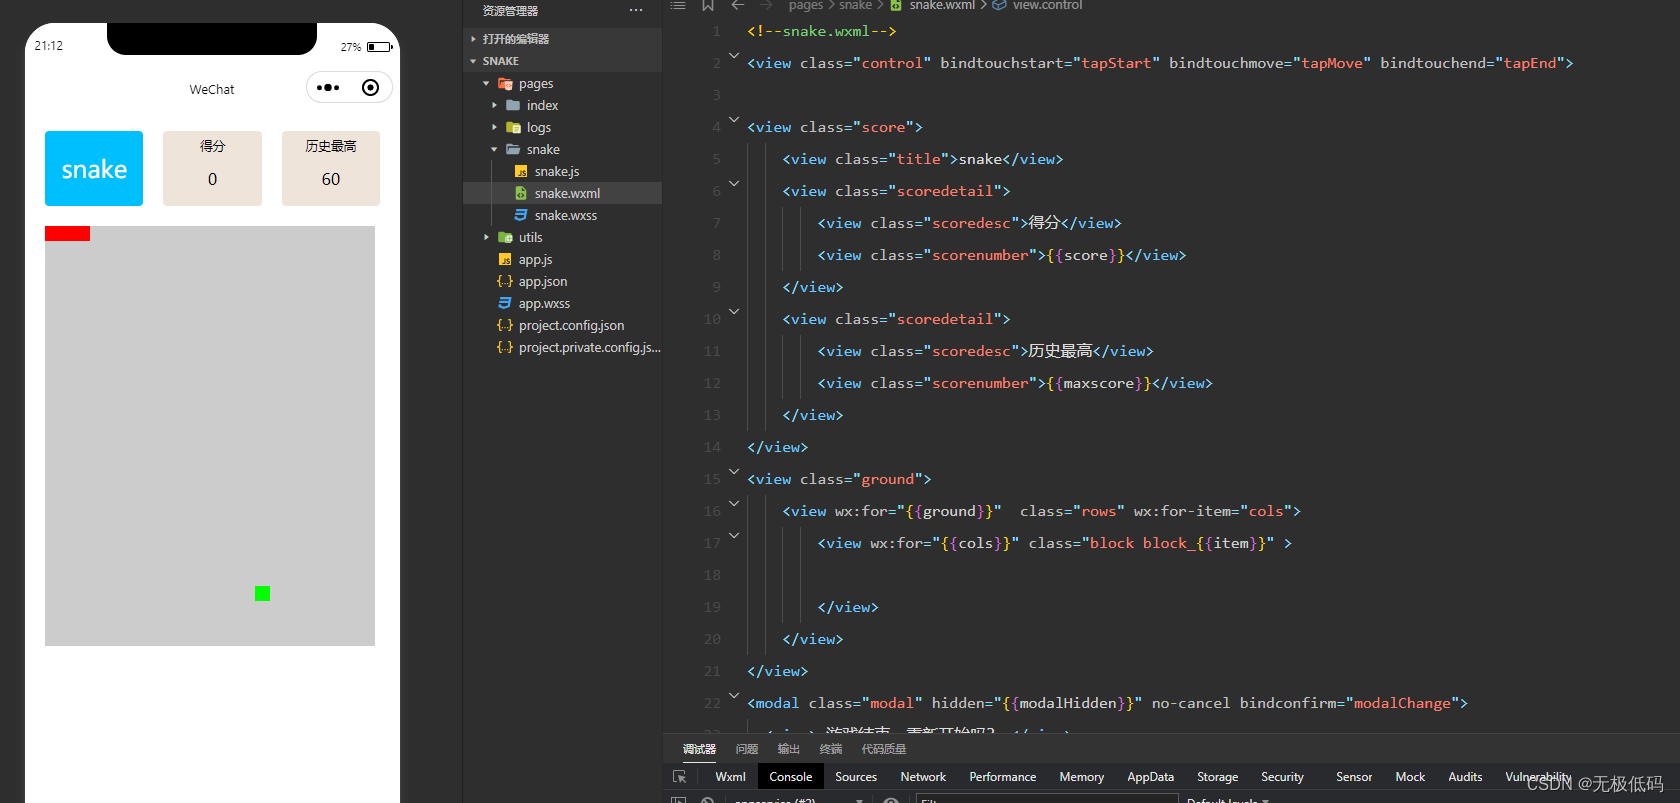Switch to the 问题 tab
The image size is (1680, 803).
pos(747,749)
